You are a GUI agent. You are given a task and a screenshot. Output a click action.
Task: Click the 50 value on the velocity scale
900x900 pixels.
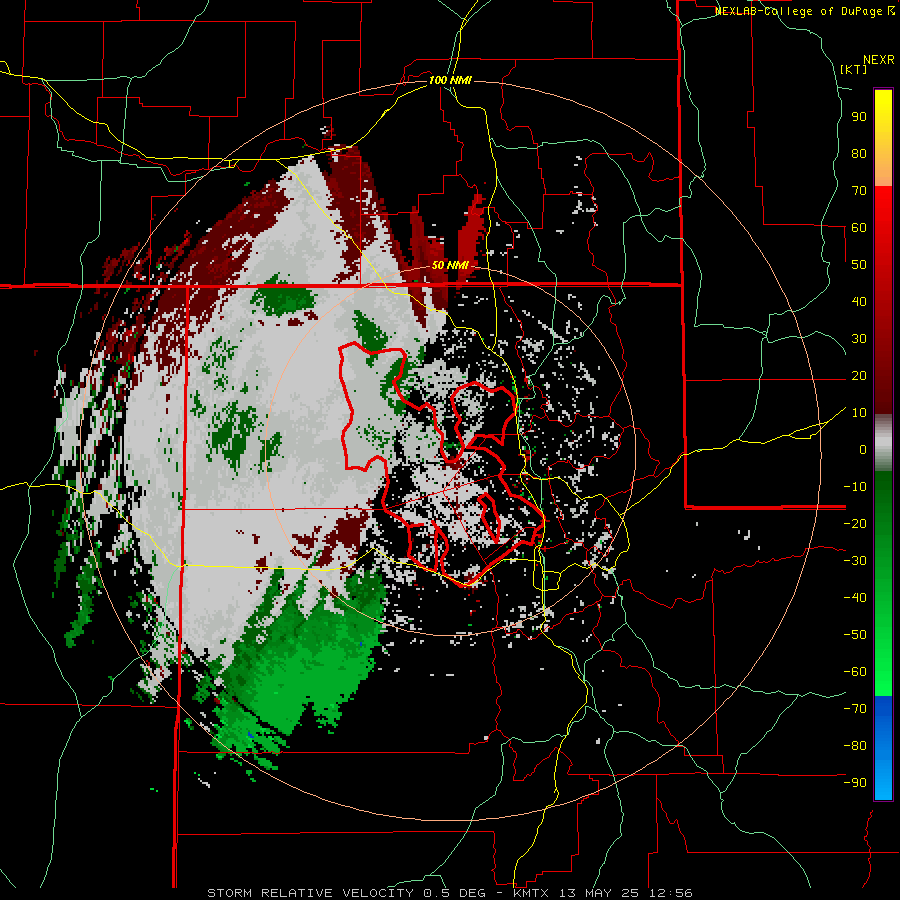click(859, 265)
